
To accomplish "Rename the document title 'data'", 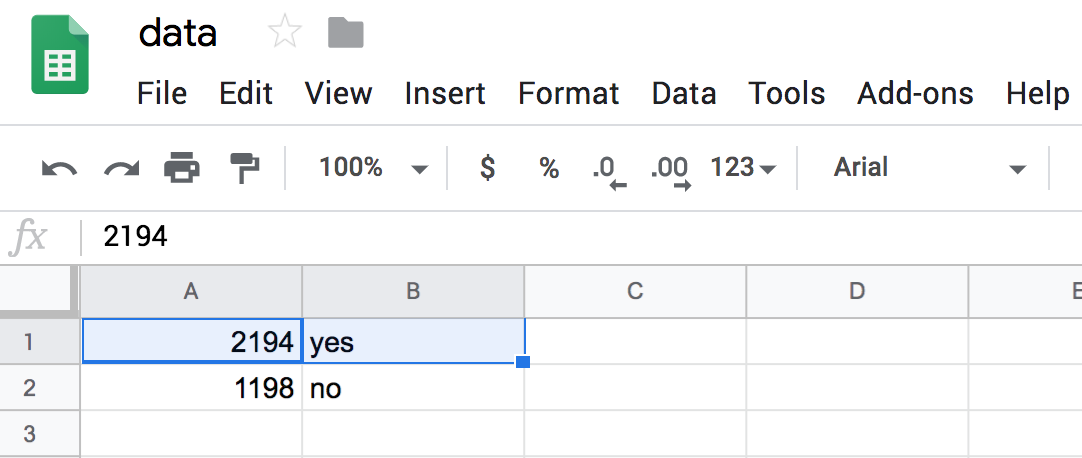I will point(178,34).
